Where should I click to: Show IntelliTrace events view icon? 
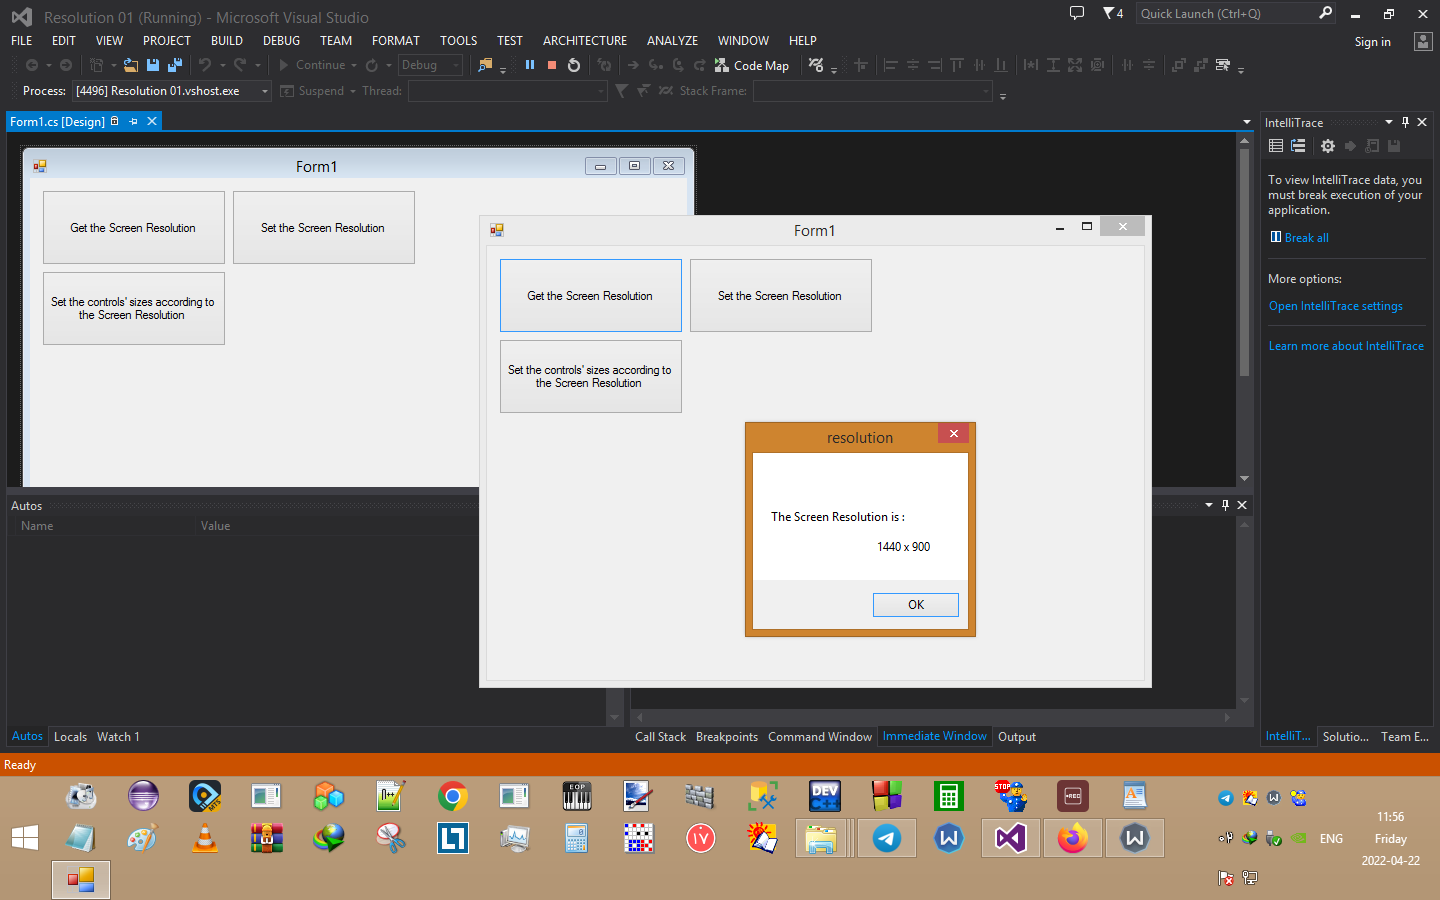coord(1276,146)
